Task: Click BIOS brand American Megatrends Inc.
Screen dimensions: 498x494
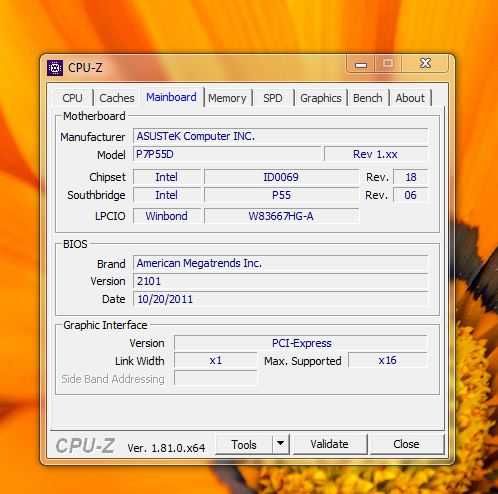Action: 280,263
